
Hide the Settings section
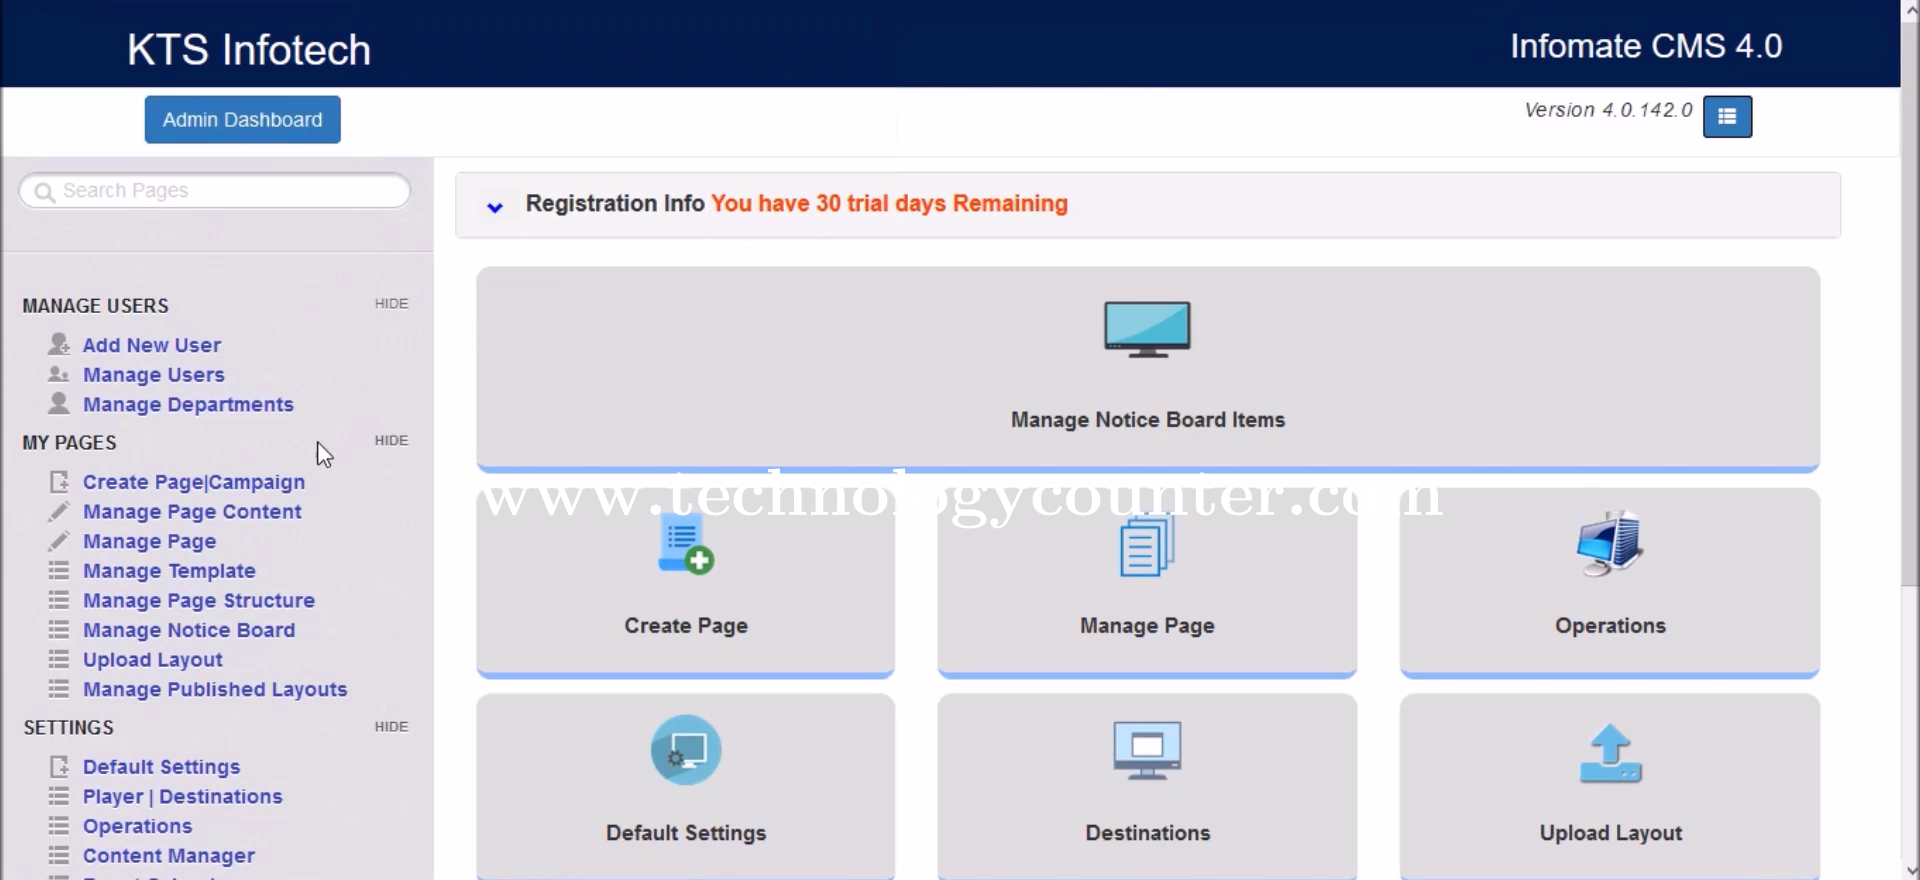click(x=391, y=727)
